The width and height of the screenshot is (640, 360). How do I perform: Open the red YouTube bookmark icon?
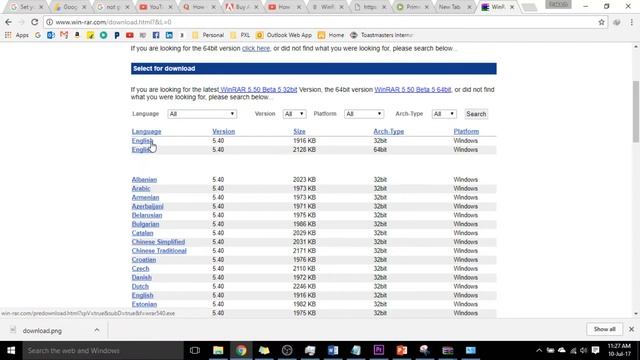[x=130, y=36]
